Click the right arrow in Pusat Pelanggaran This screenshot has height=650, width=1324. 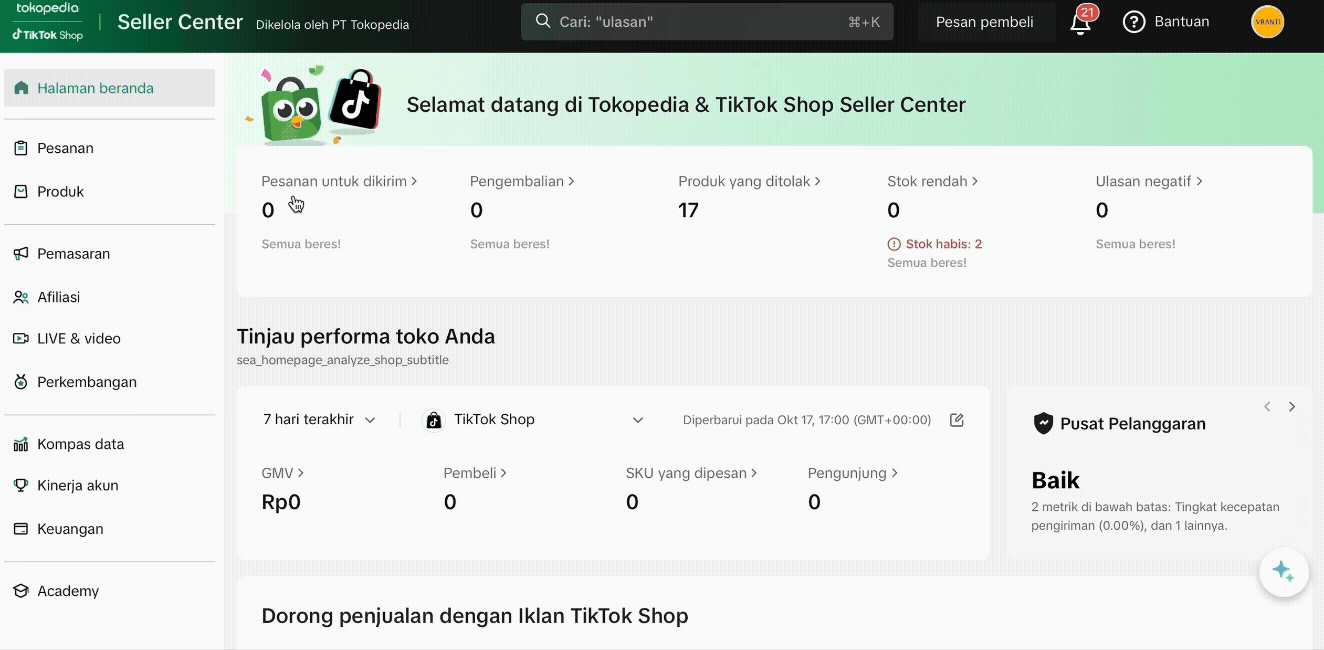coord(1292,407)
